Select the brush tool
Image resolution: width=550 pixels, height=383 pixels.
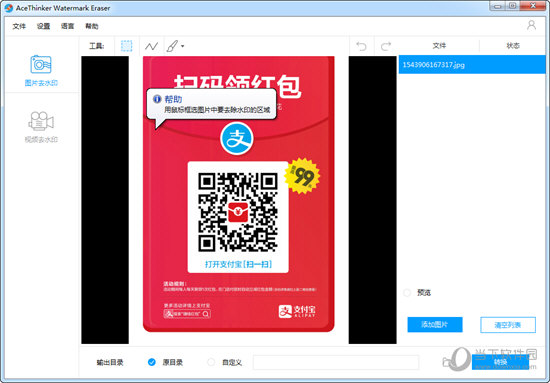point(172,46)
